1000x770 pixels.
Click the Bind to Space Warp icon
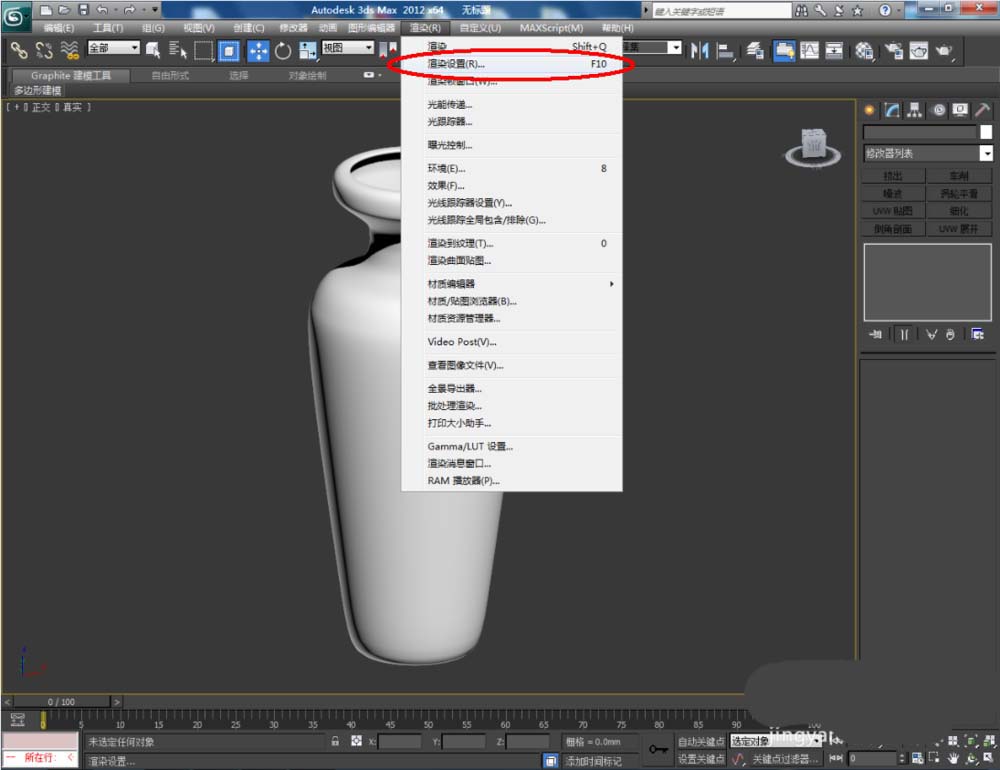(70, 50)
